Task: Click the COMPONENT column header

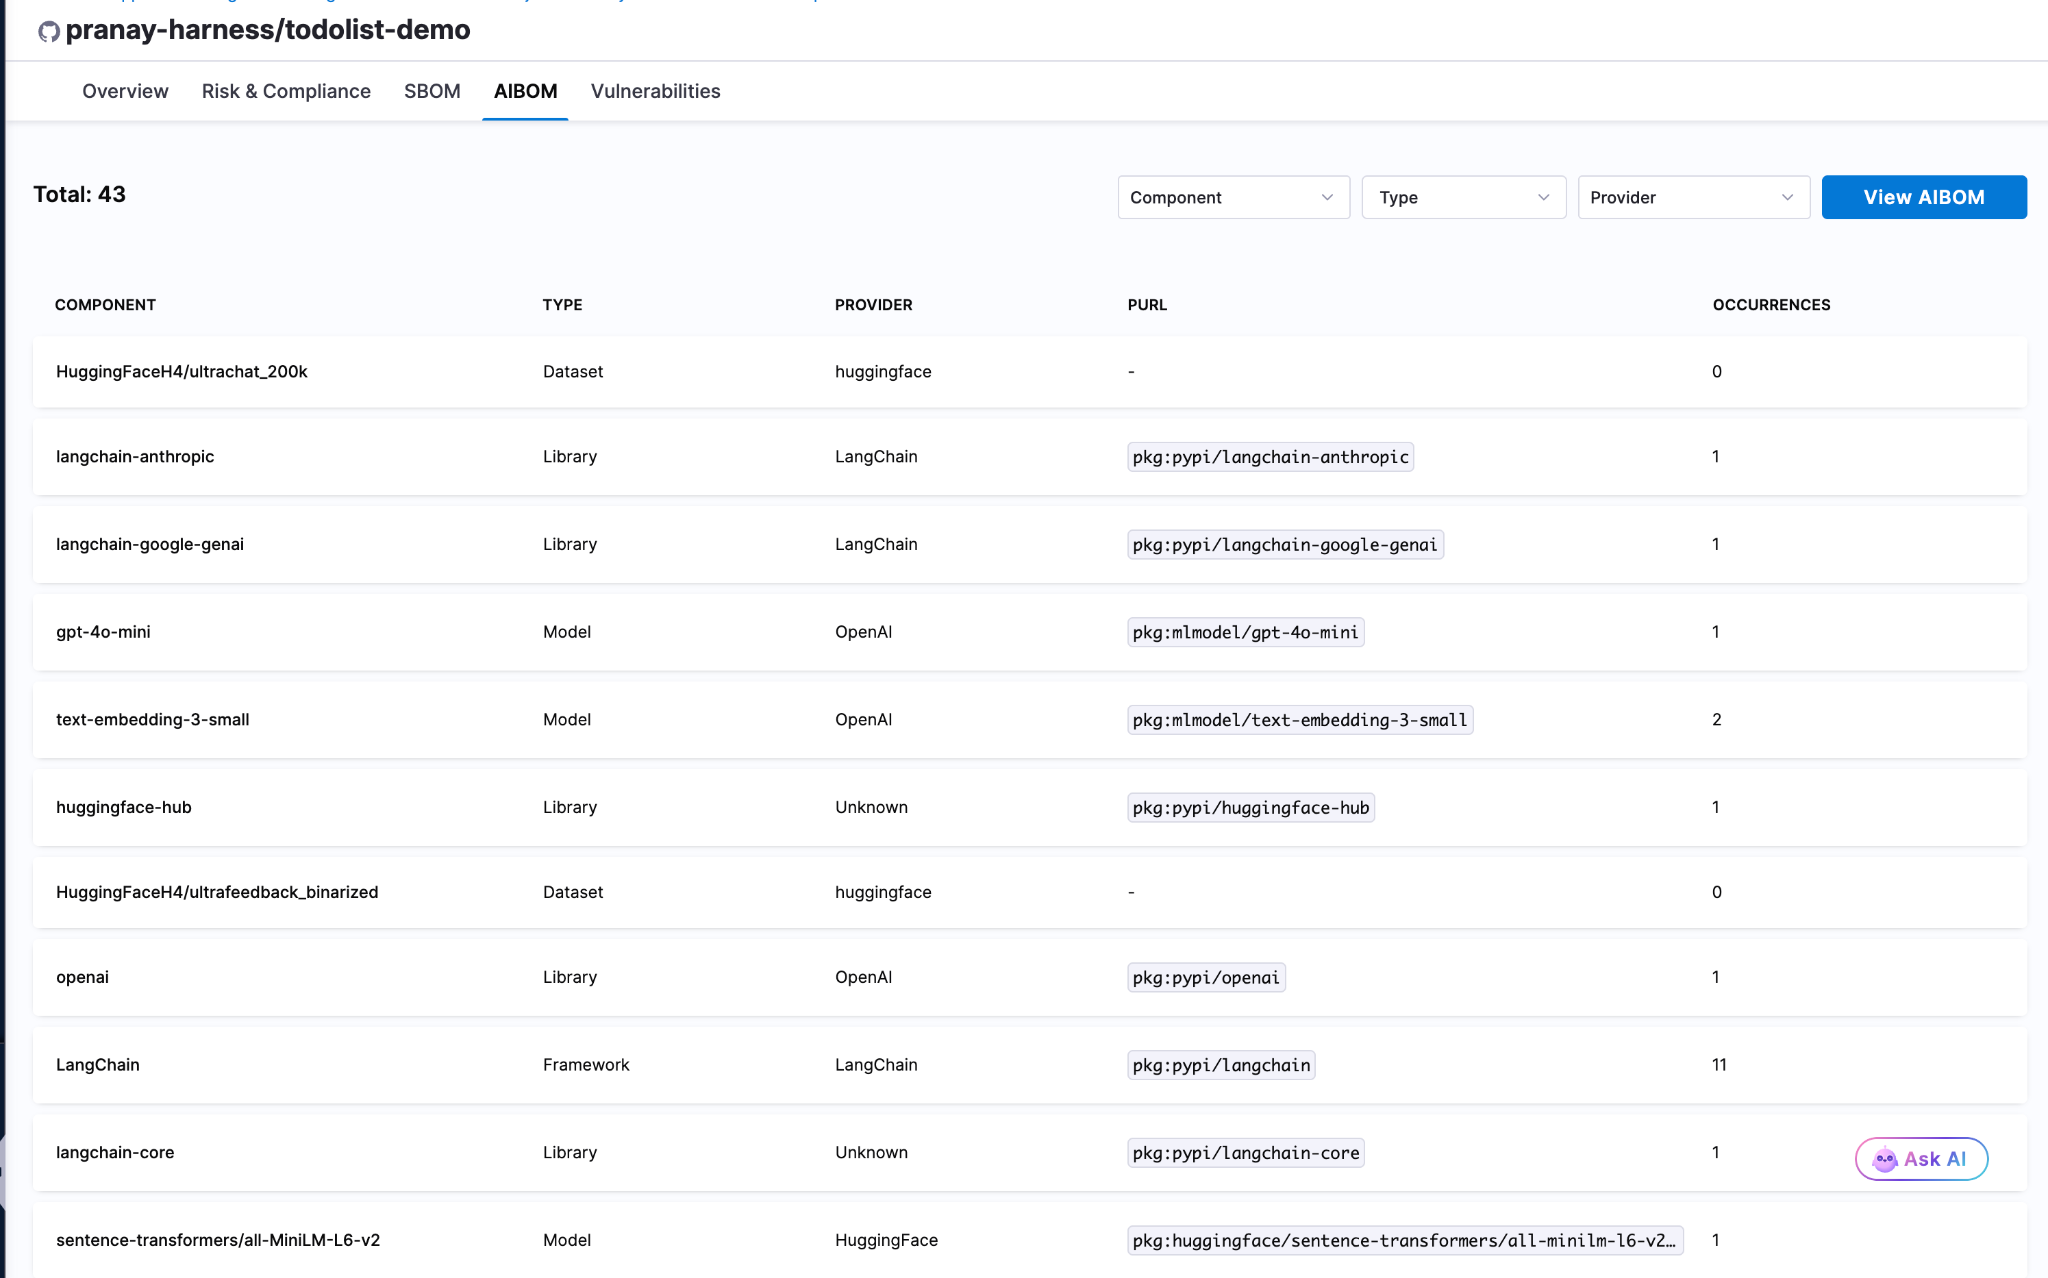Action: 105,305
